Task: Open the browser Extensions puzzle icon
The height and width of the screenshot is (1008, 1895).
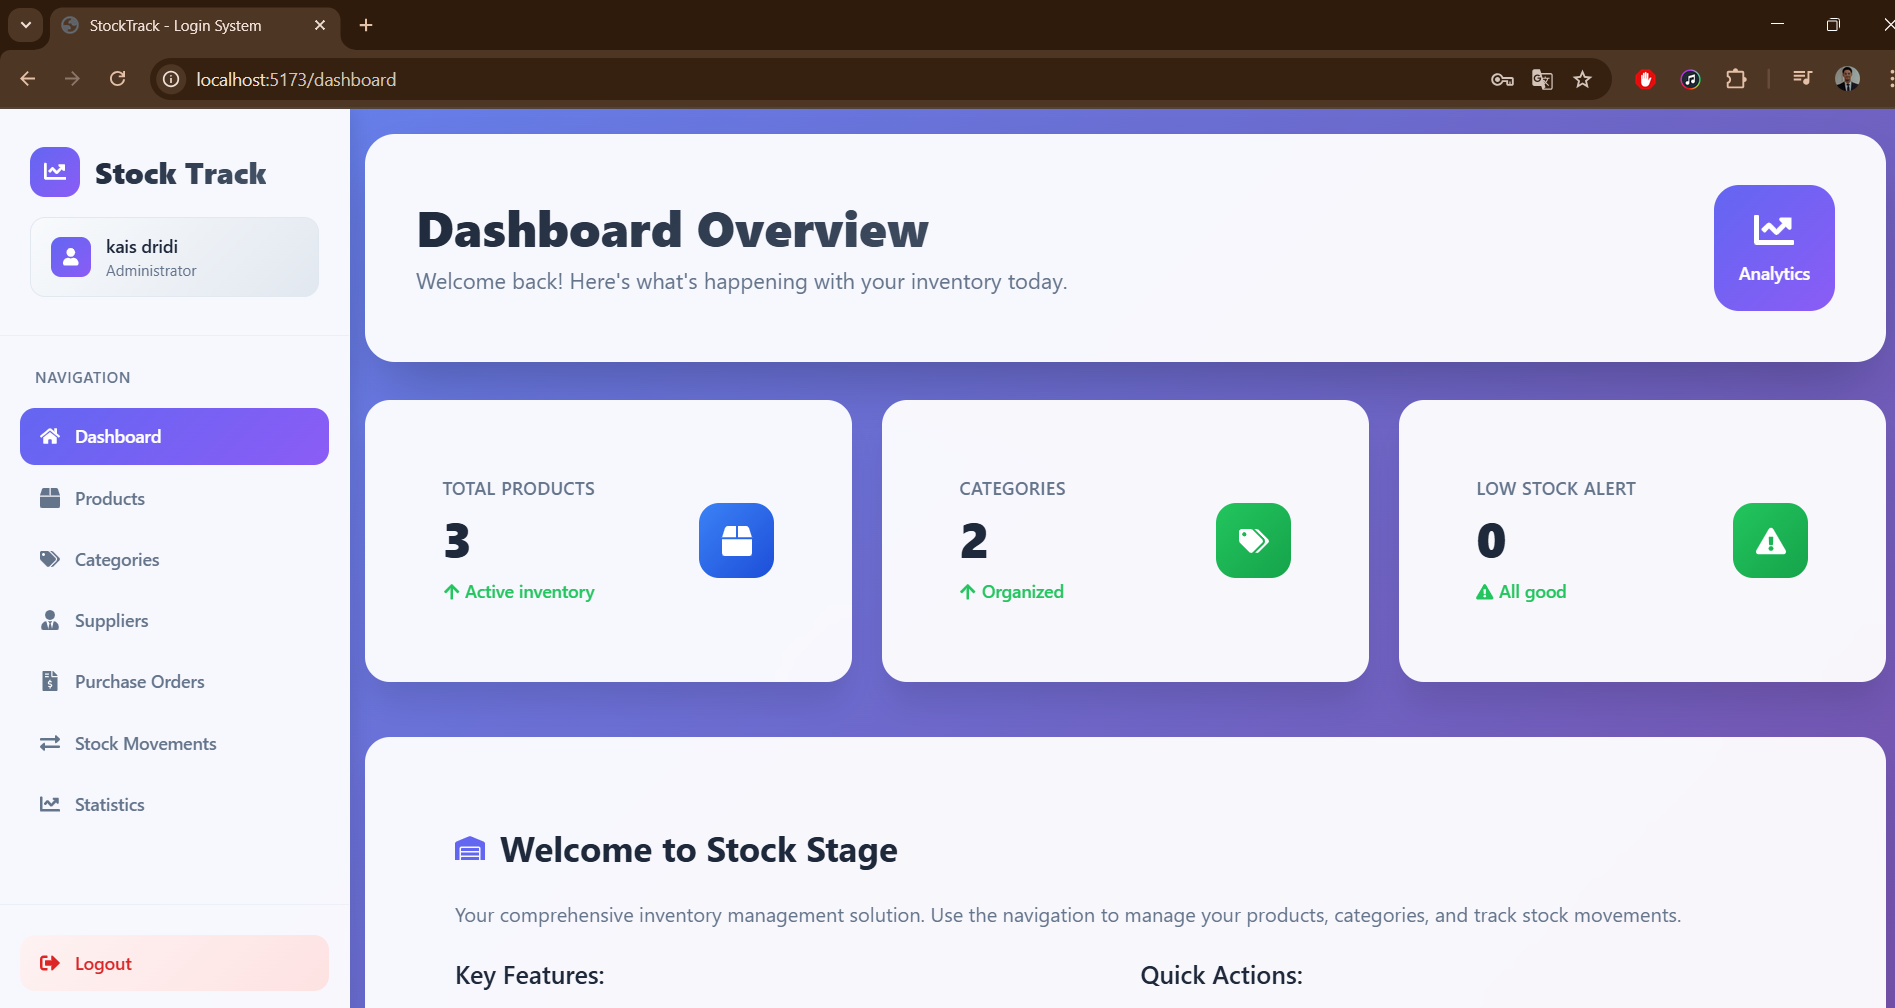Action: (x=1736, y=79)
